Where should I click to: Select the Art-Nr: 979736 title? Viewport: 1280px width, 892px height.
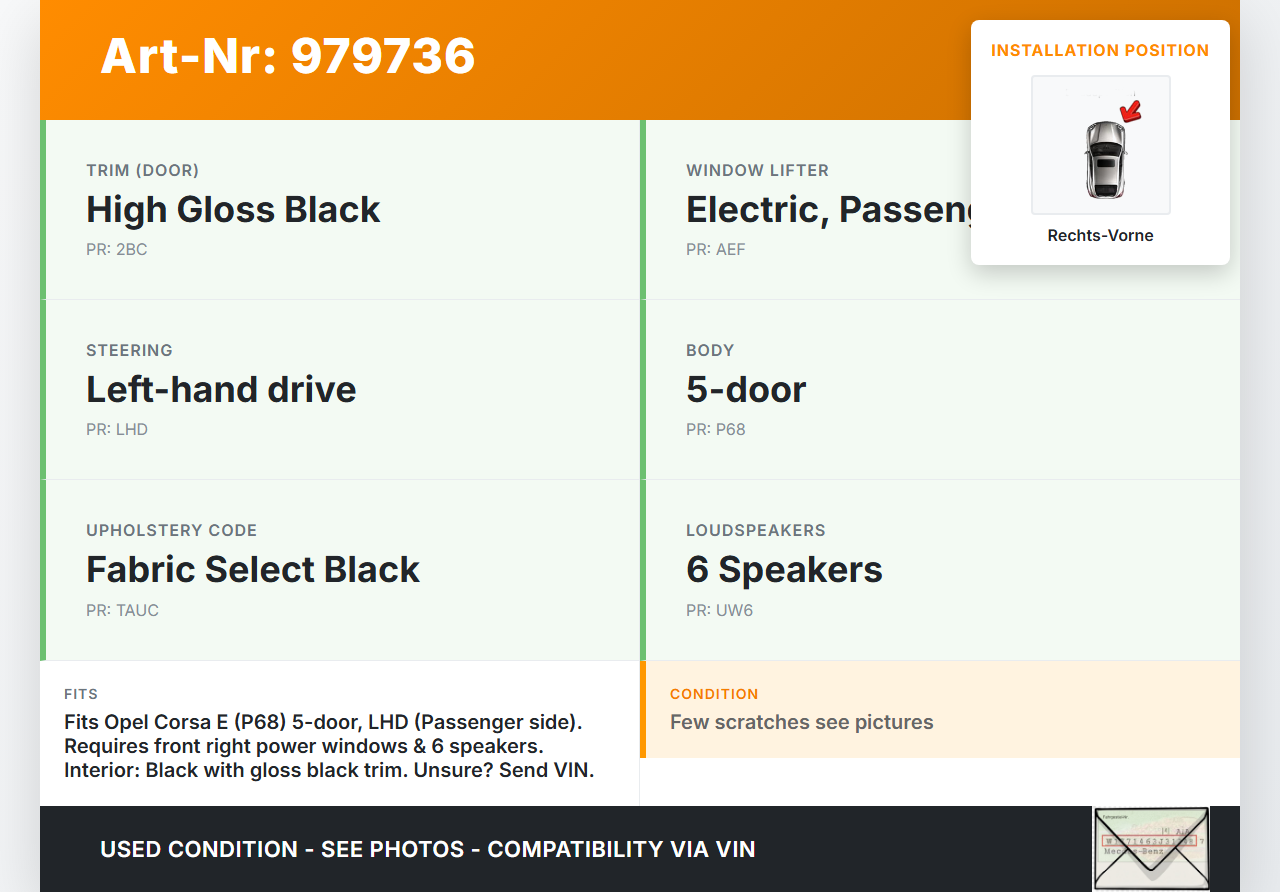288,56
